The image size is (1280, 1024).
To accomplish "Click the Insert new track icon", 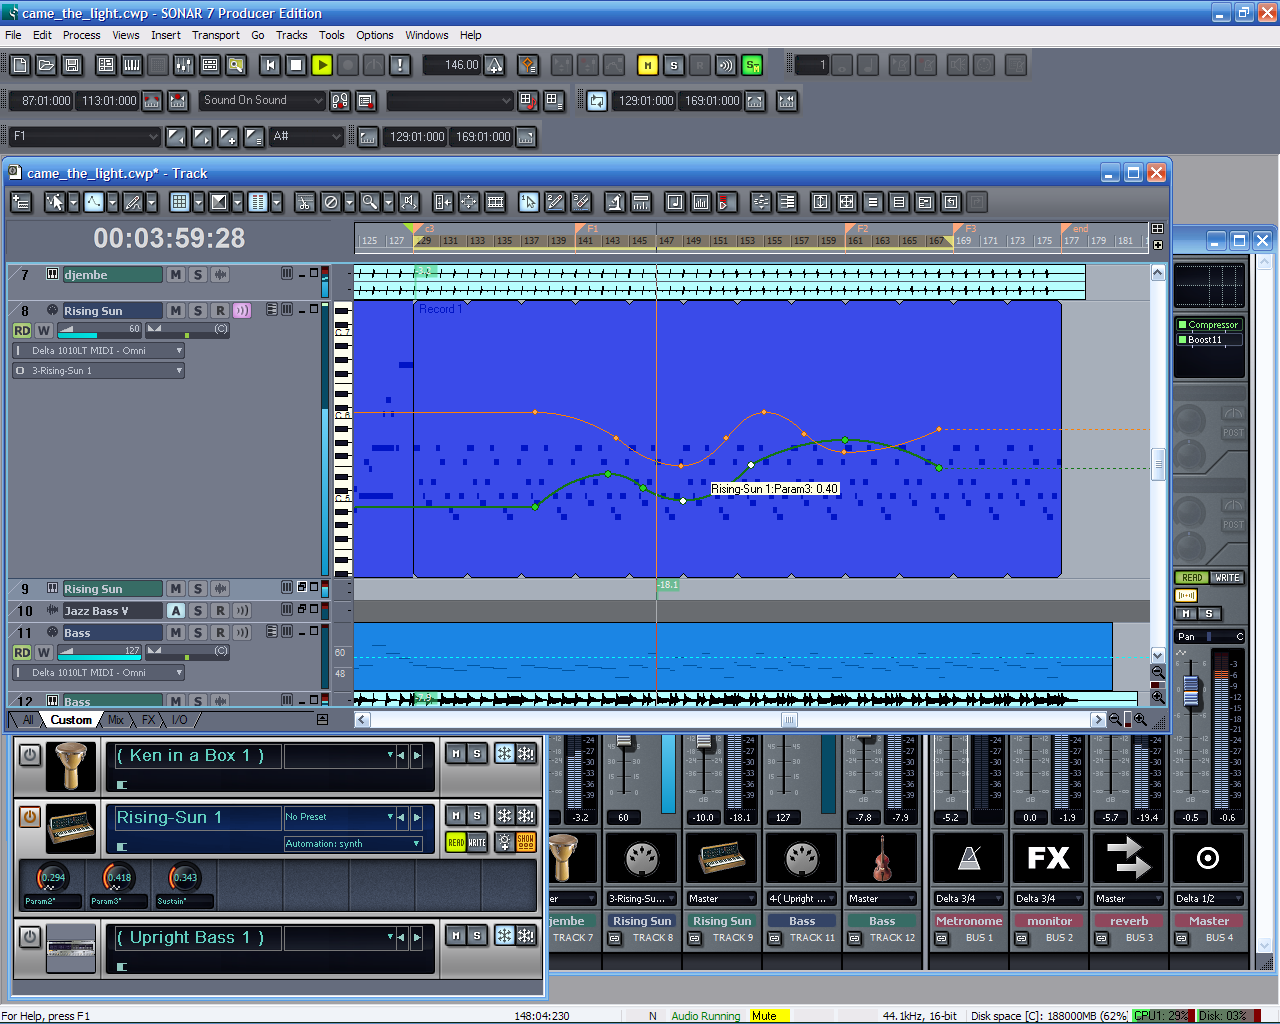I will 20,202.
